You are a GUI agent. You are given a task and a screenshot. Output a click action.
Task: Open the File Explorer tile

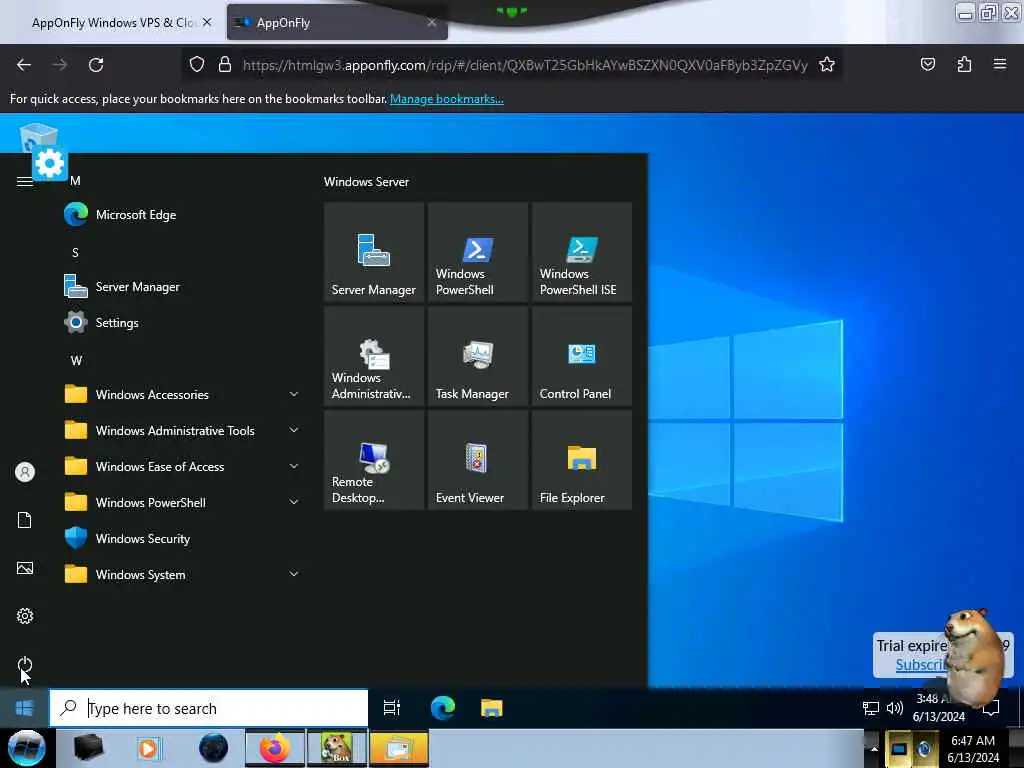tap(582, 460)
